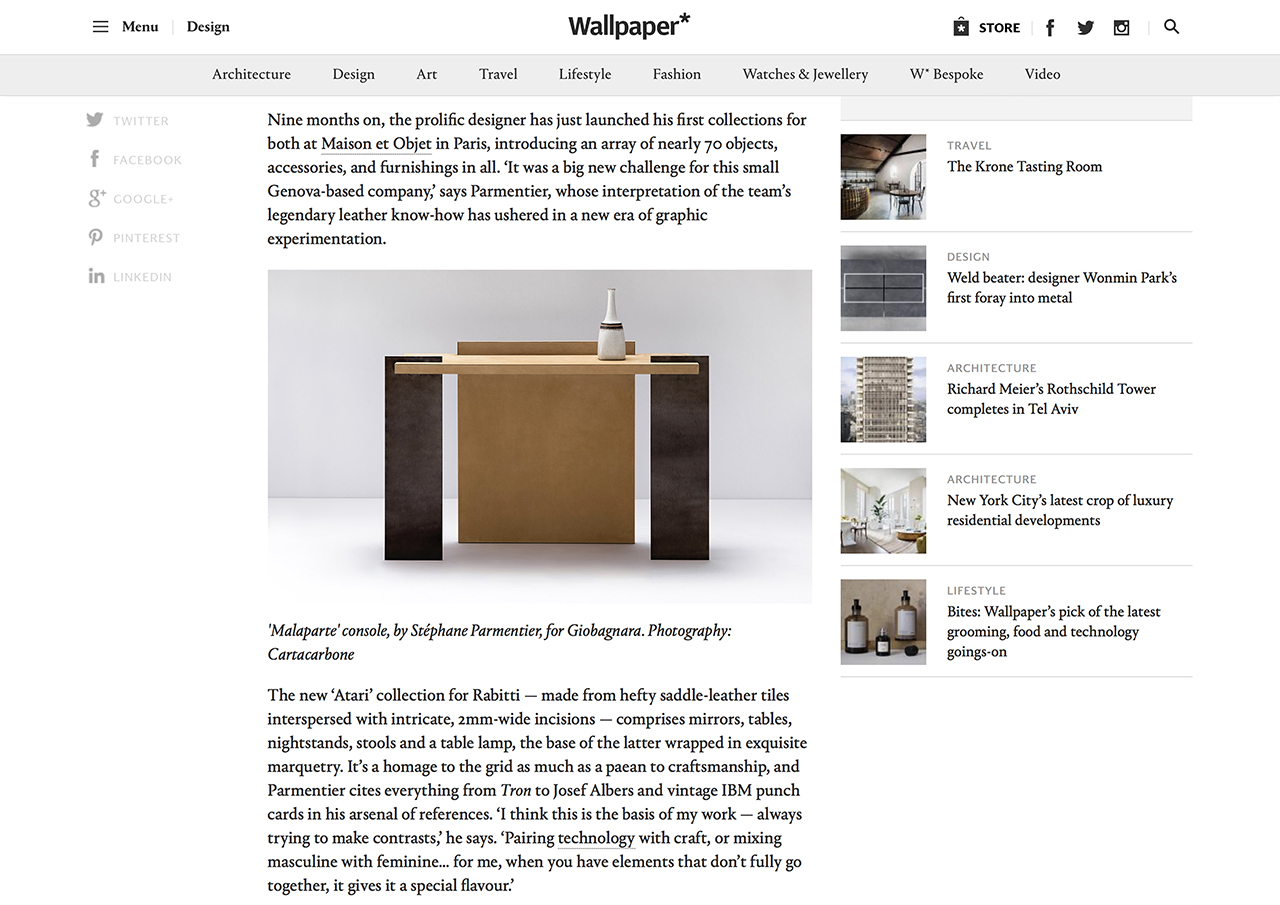Share article on LinkedIn sidebar icon
Viewport: 1280px width, 905px height.
[96, 276]
